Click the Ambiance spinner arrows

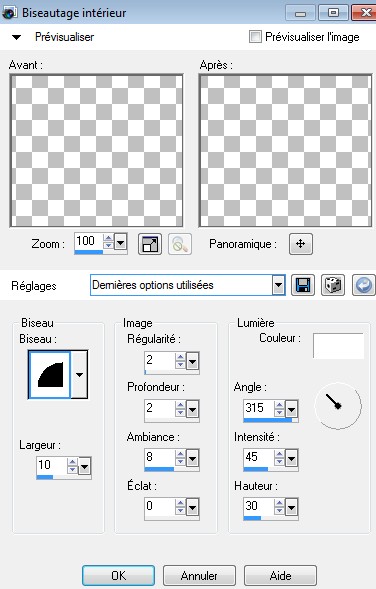pyautogui.click(x=180, y=458)
